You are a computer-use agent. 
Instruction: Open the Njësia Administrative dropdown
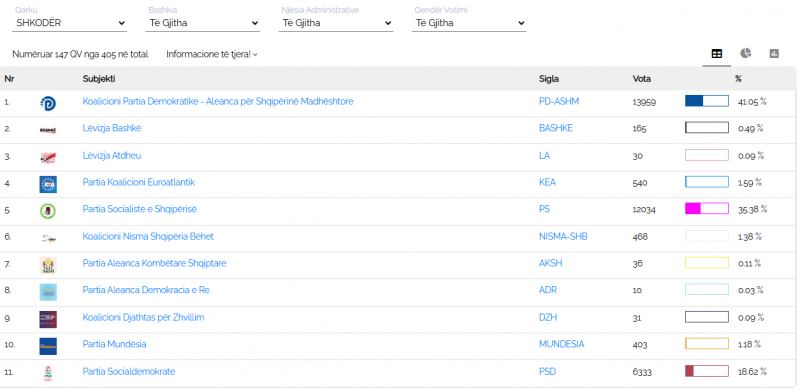336,23
